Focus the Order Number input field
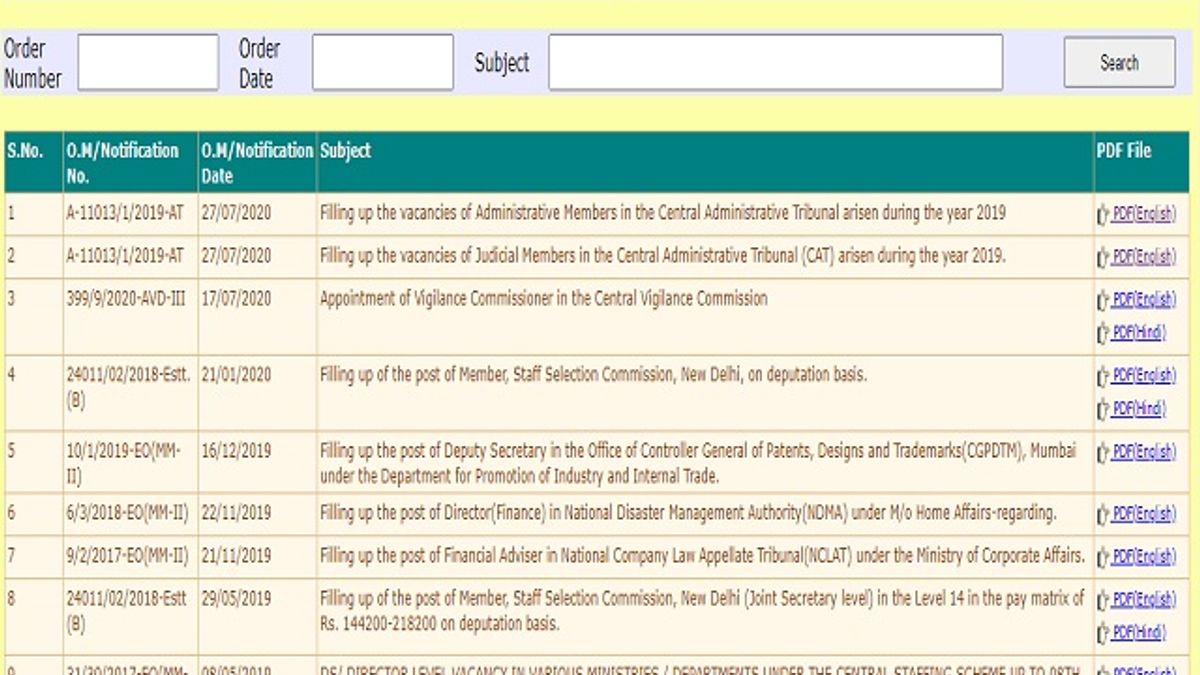Viewport: 1200px width, 675px height. tap(148, 63)
